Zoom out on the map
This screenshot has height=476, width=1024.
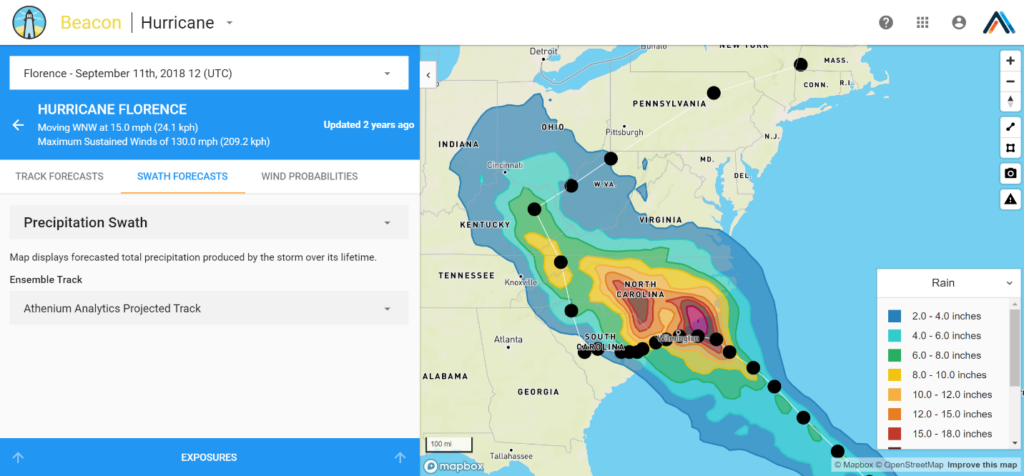coord(1010,81)
